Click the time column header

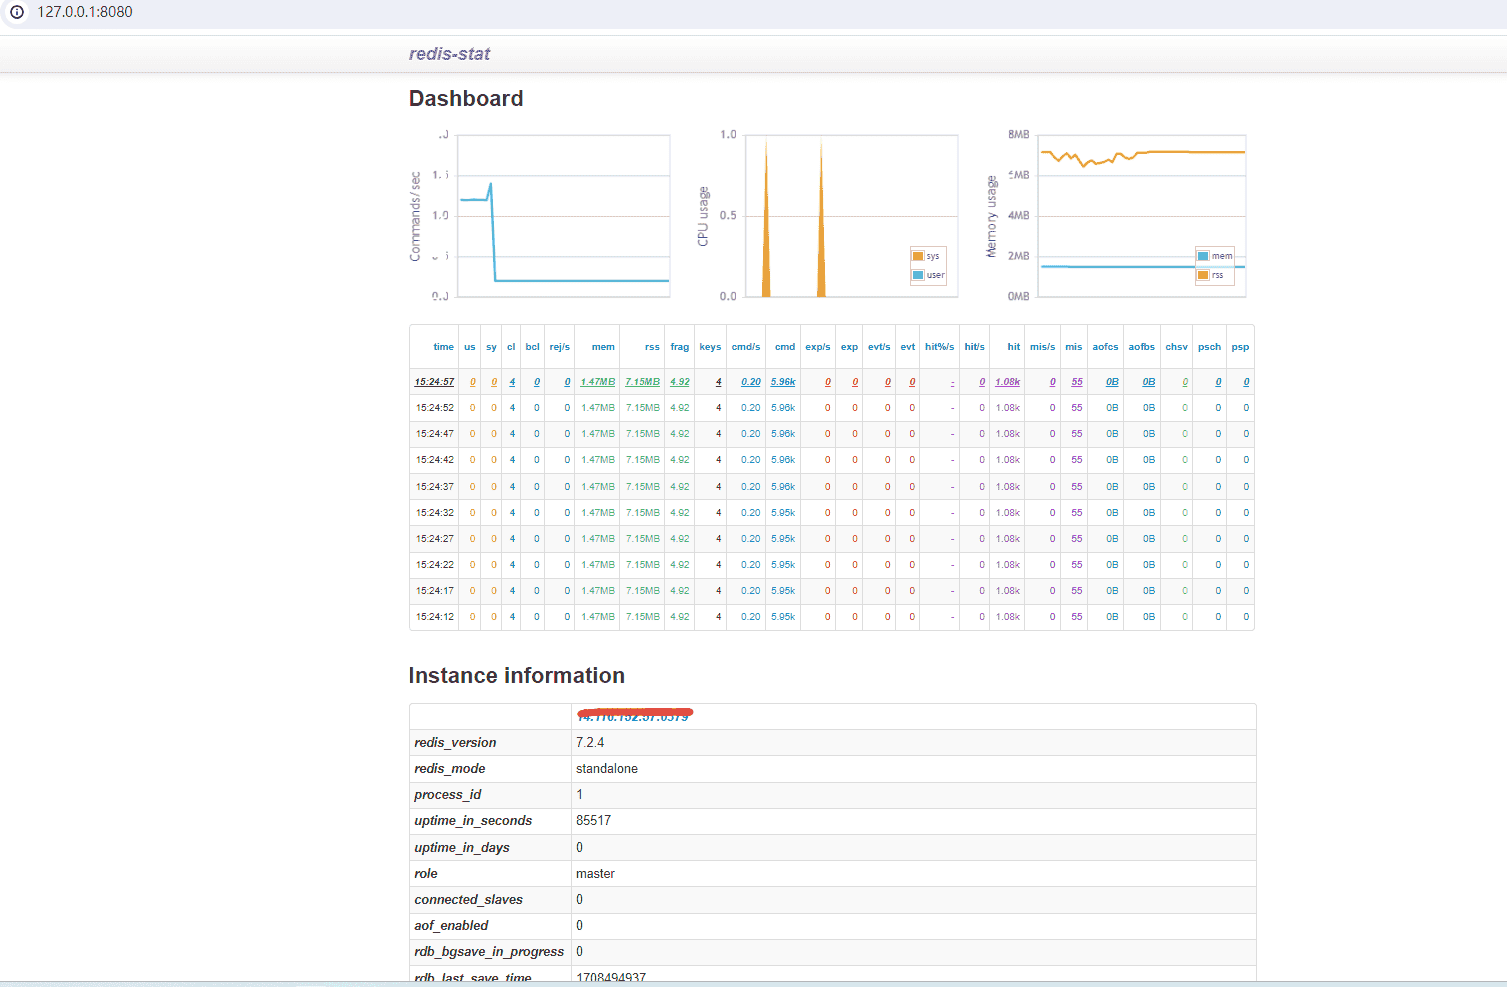click(443, 347)
